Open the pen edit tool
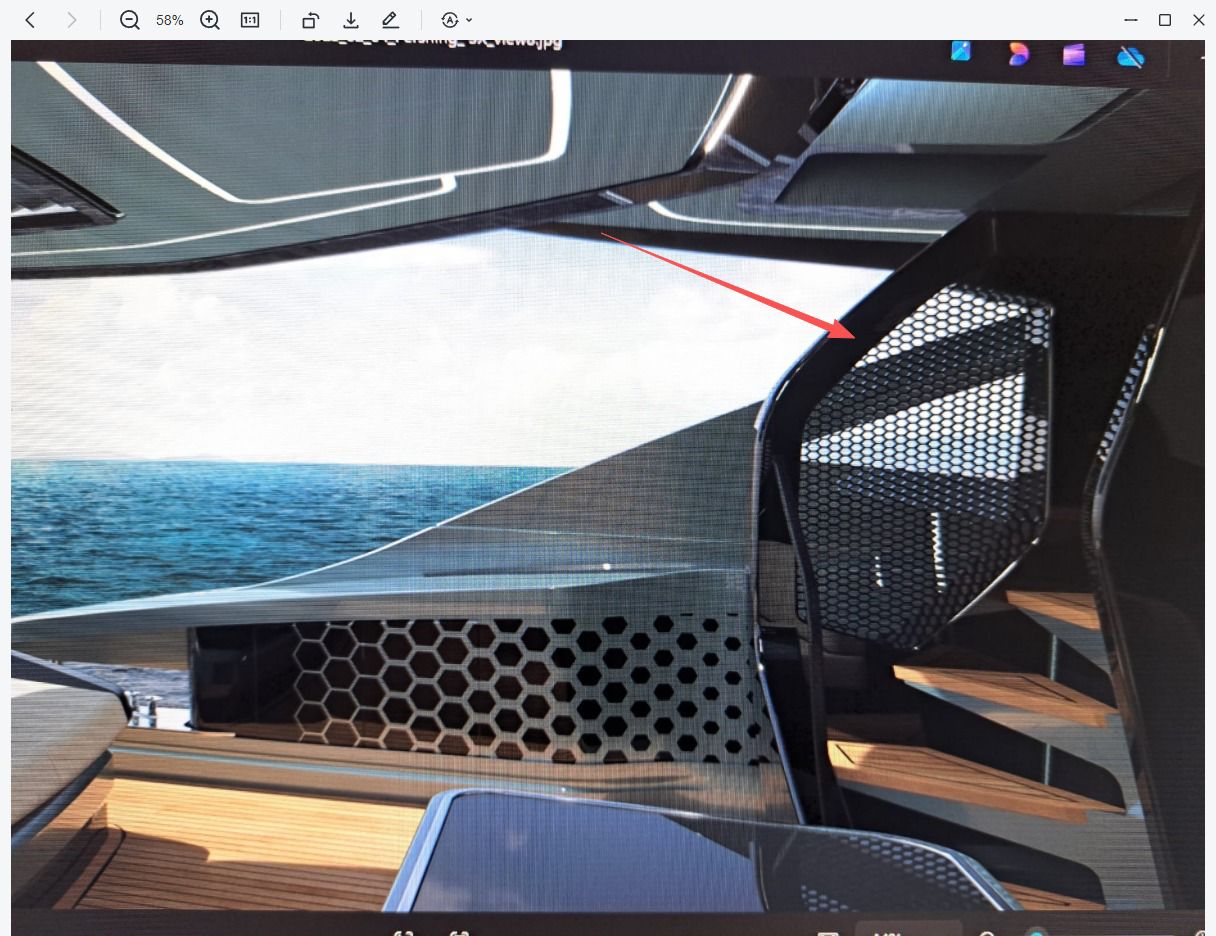The width and height of the screenshot is (1216, 936). (390, 20)
